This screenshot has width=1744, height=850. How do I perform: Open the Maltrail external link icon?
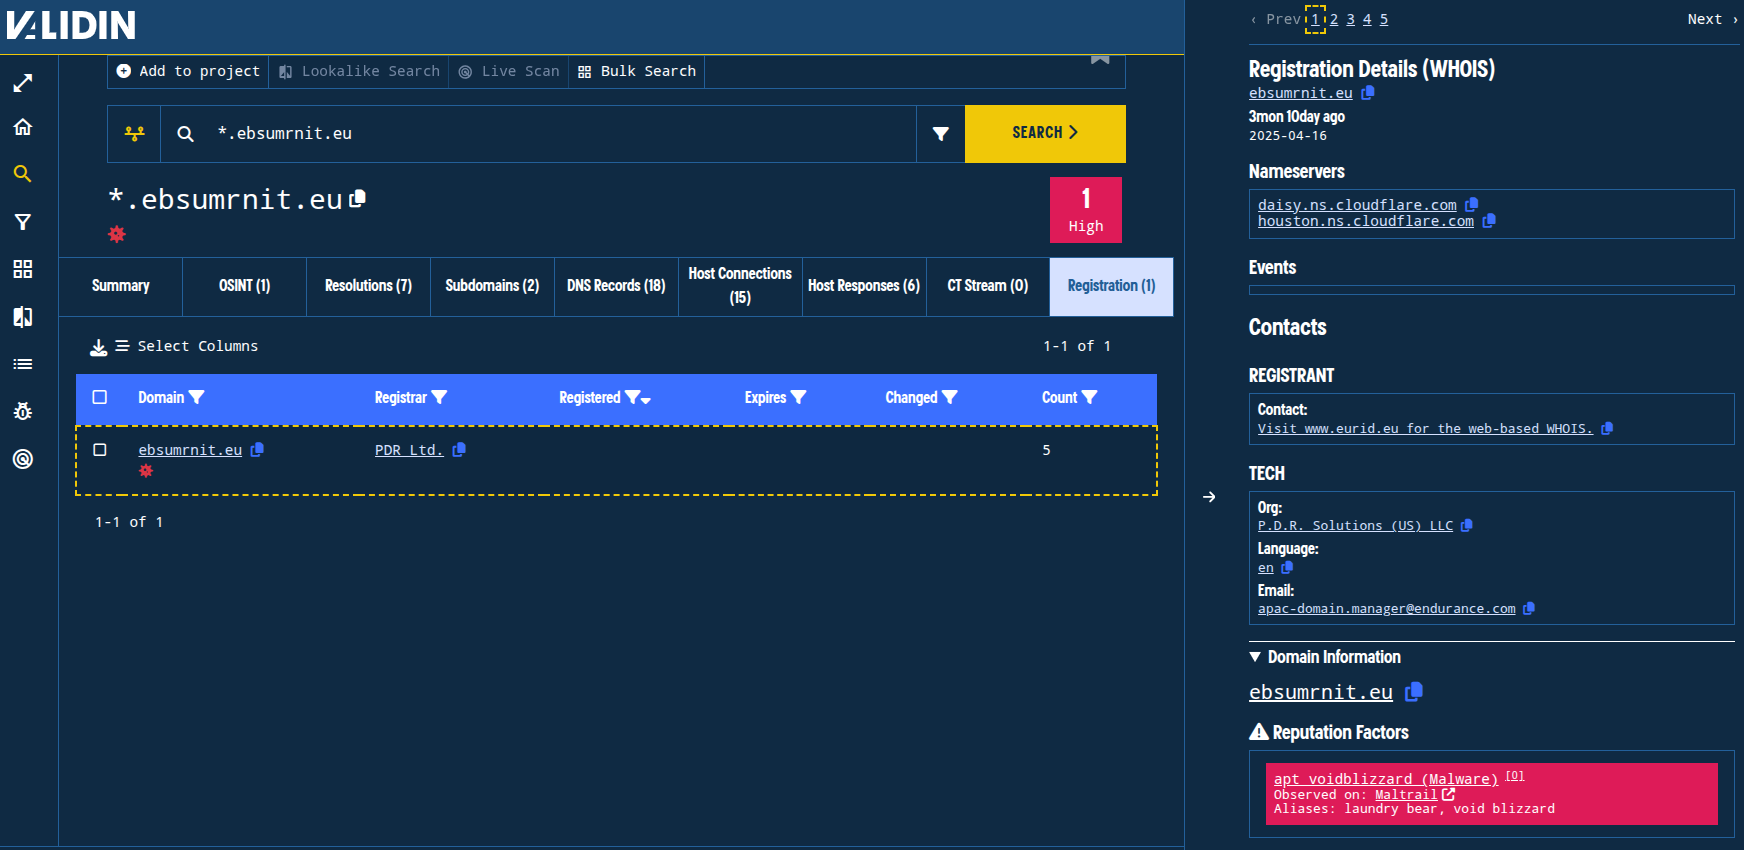tap(1448, 794)
